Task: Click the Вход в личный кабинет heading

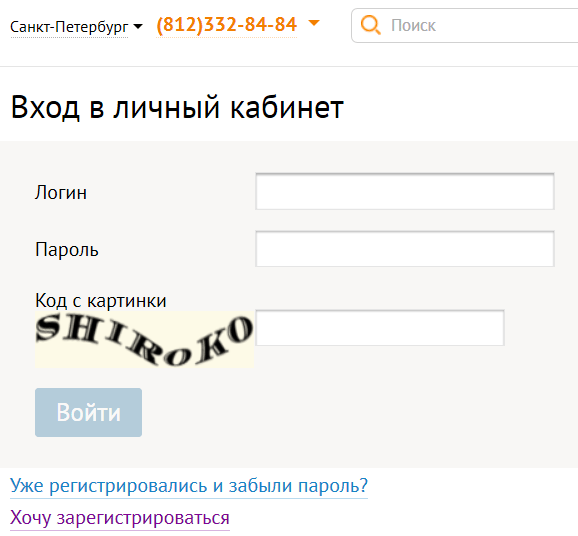Action: pos(177,107)
